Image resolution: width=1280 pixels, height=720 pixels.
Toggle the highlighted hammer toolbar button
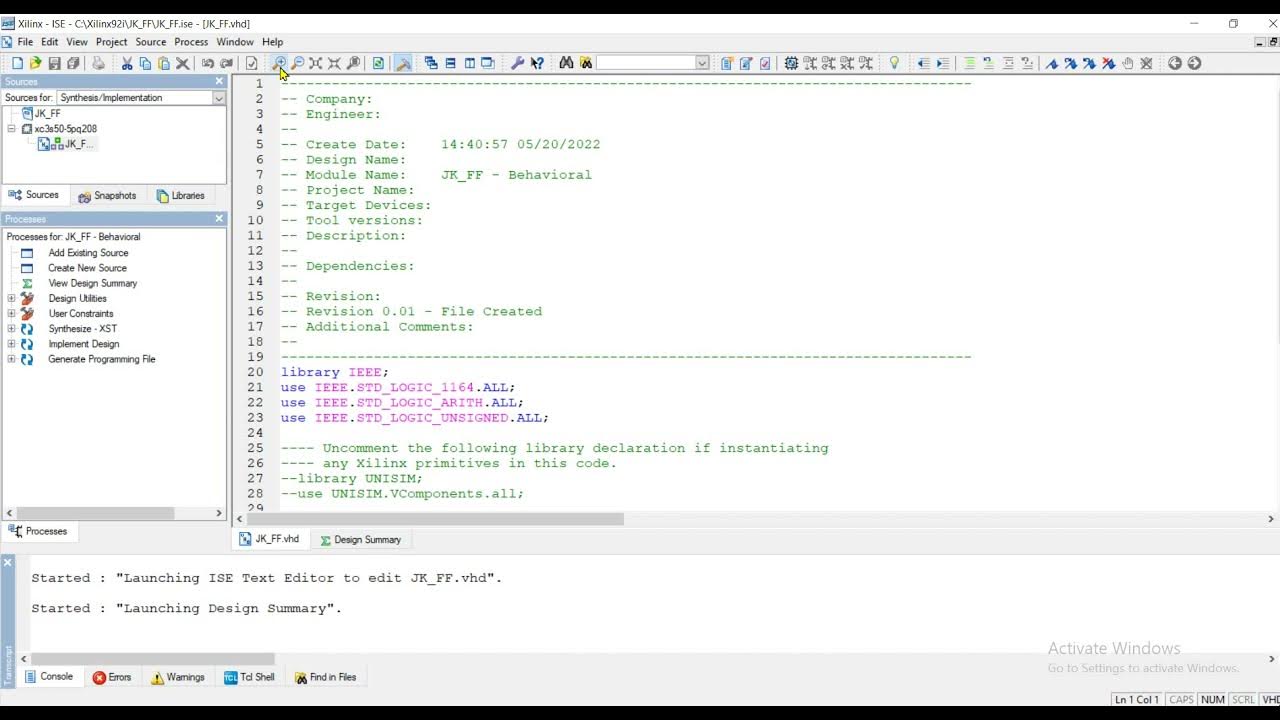[403, 63]
